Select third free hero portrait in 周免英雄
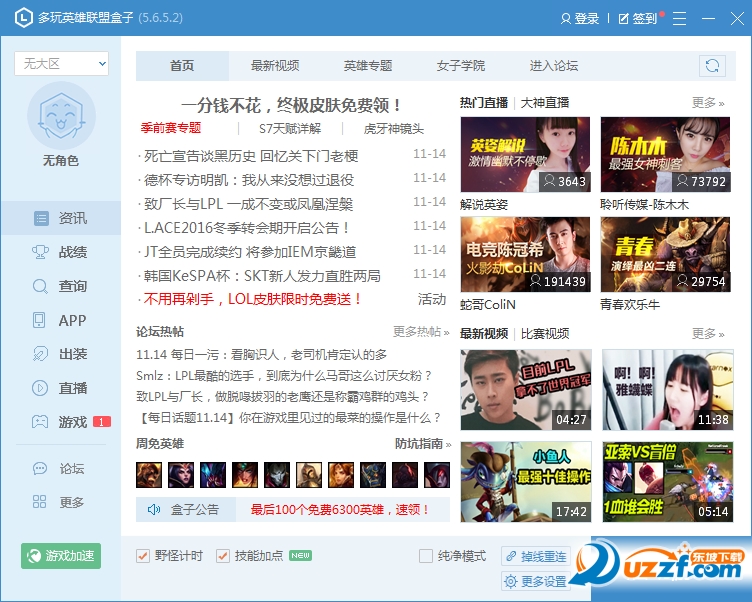Screen dimensions: 752x602 [213, 475]
